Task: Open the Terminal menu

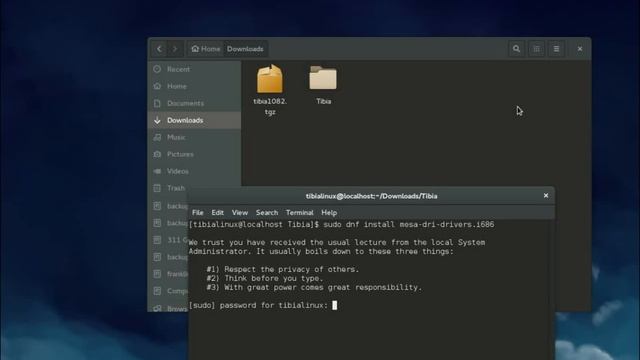Action: coord(300,213)
